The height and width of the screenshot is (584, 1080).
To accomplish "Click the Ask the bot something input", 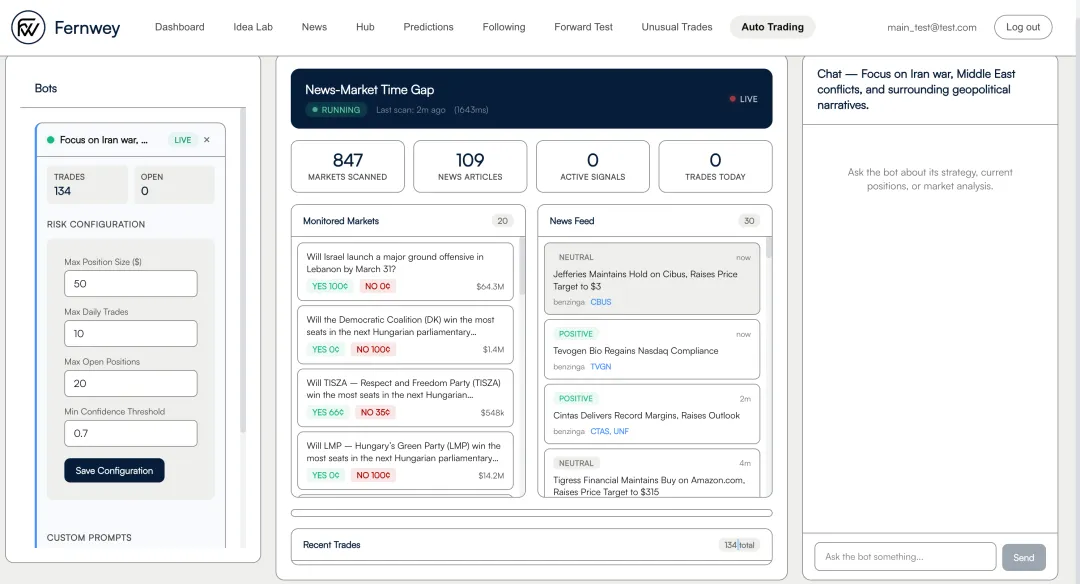I will [x=905, y=556].
